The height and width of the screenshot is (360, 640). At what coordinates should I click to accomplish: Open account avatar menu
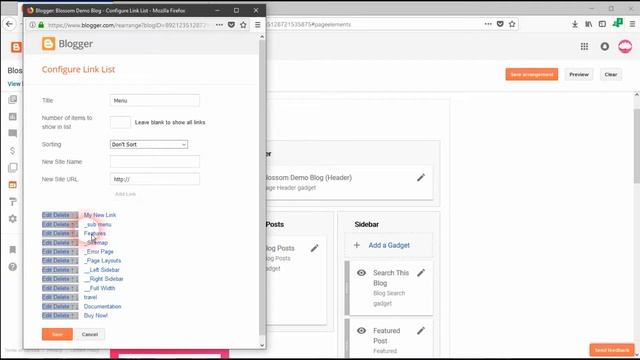625,47
